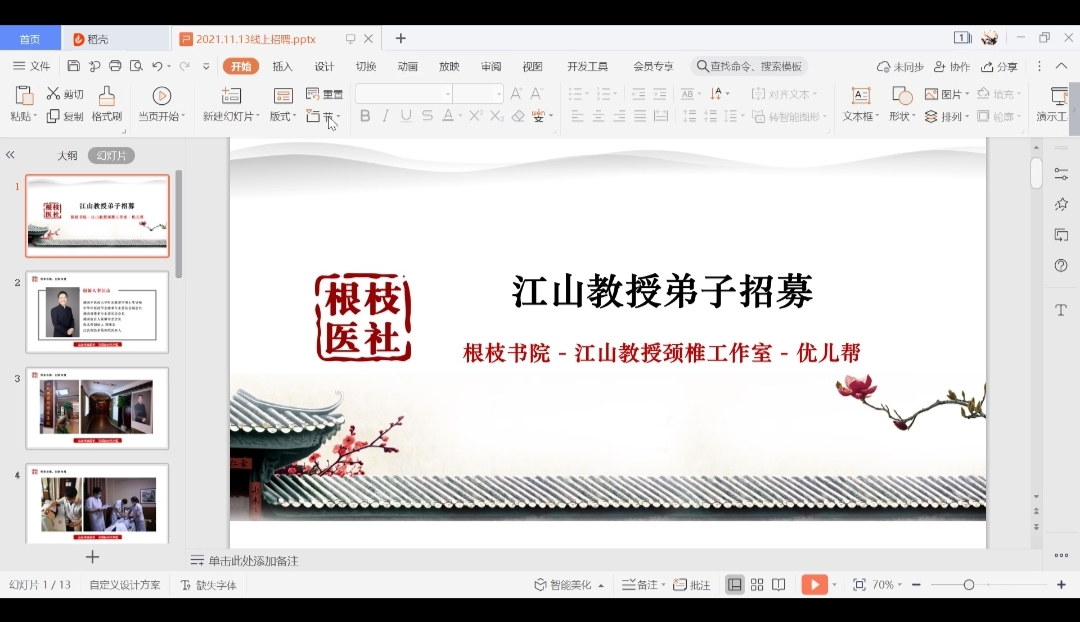Click the New Slide (新建幻灯片) icon
Viewport: 1080px width, 622px height.
(231, 96)
